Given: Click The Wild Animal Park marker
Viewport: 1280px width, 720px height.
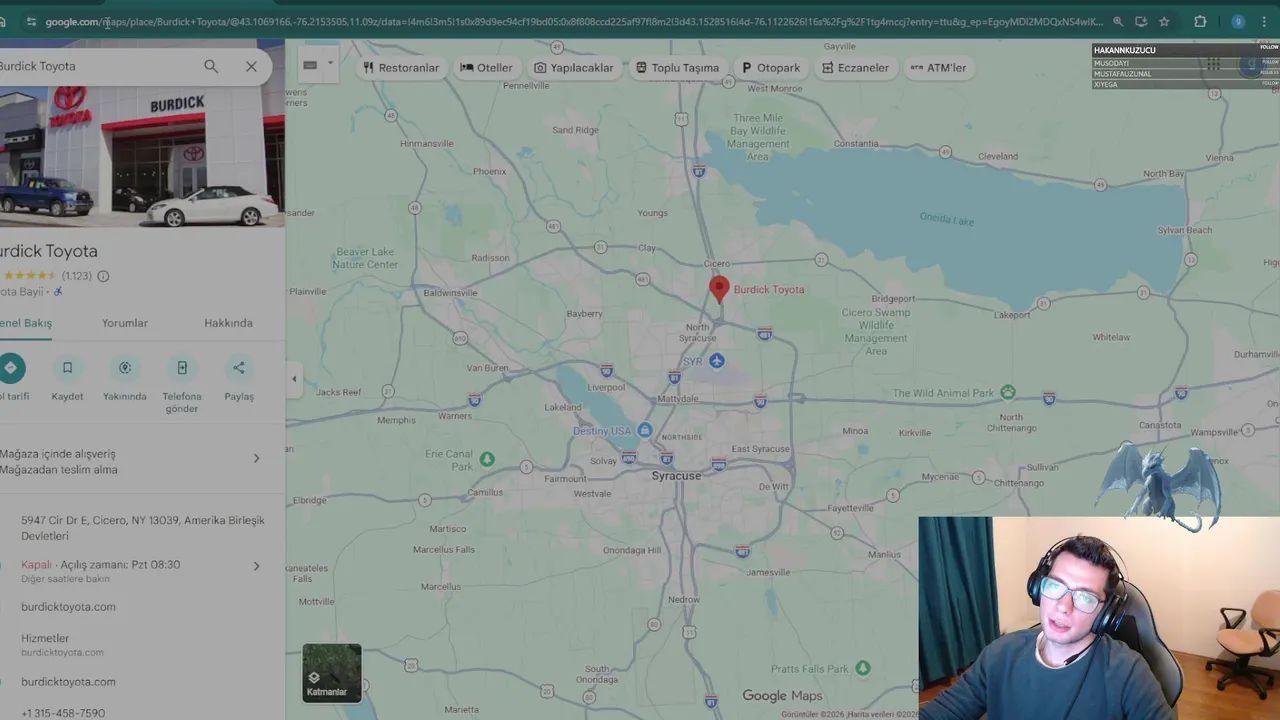Looking at the screenshot, I should pos(1008,392).
